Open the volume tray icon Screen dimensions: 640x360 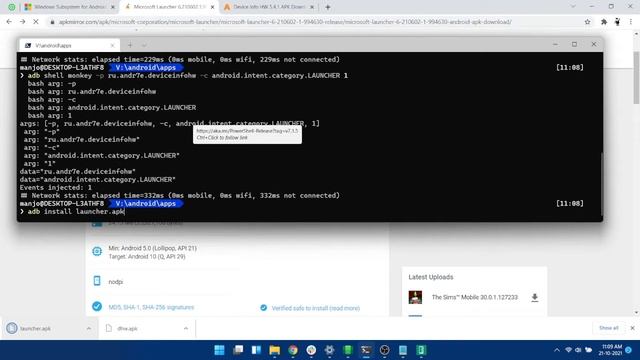[578, 350]
